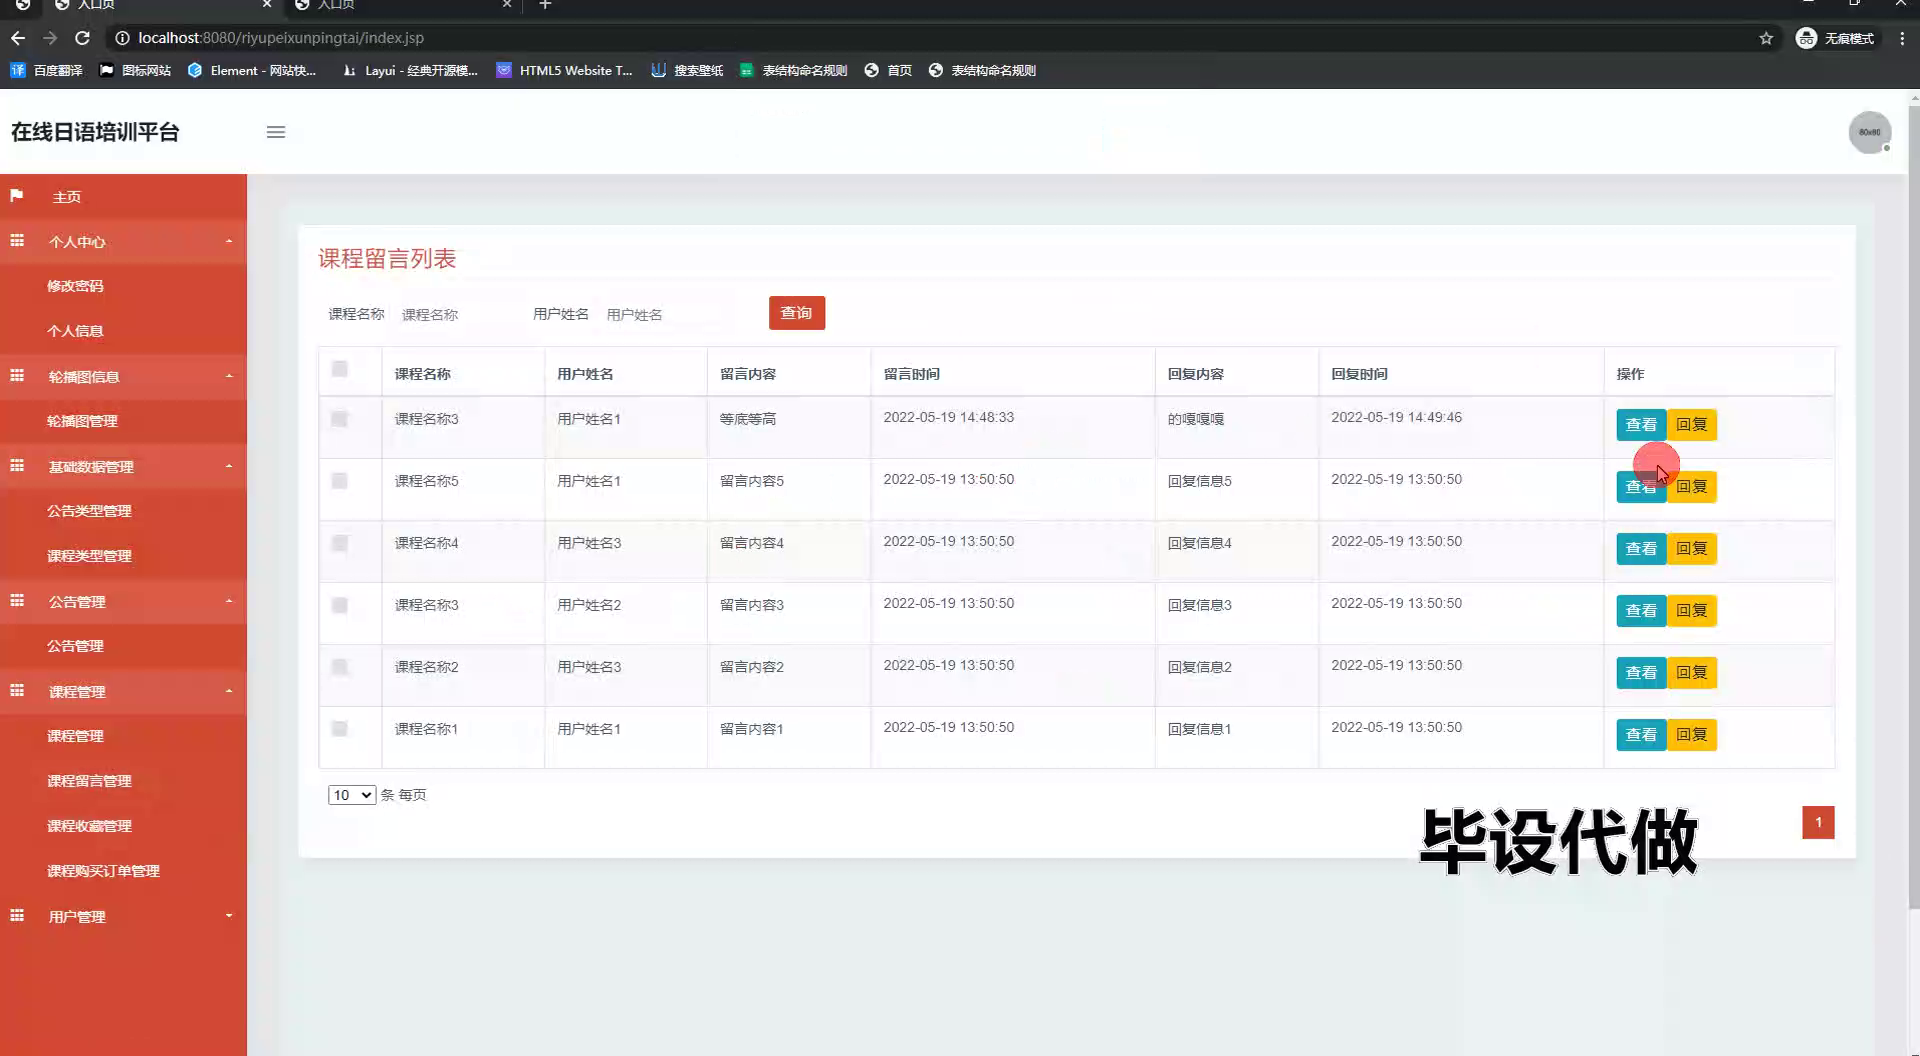1920x1056 pixels.
Task: Click grid icon next to 用户管理
Action: pos(17,916)
